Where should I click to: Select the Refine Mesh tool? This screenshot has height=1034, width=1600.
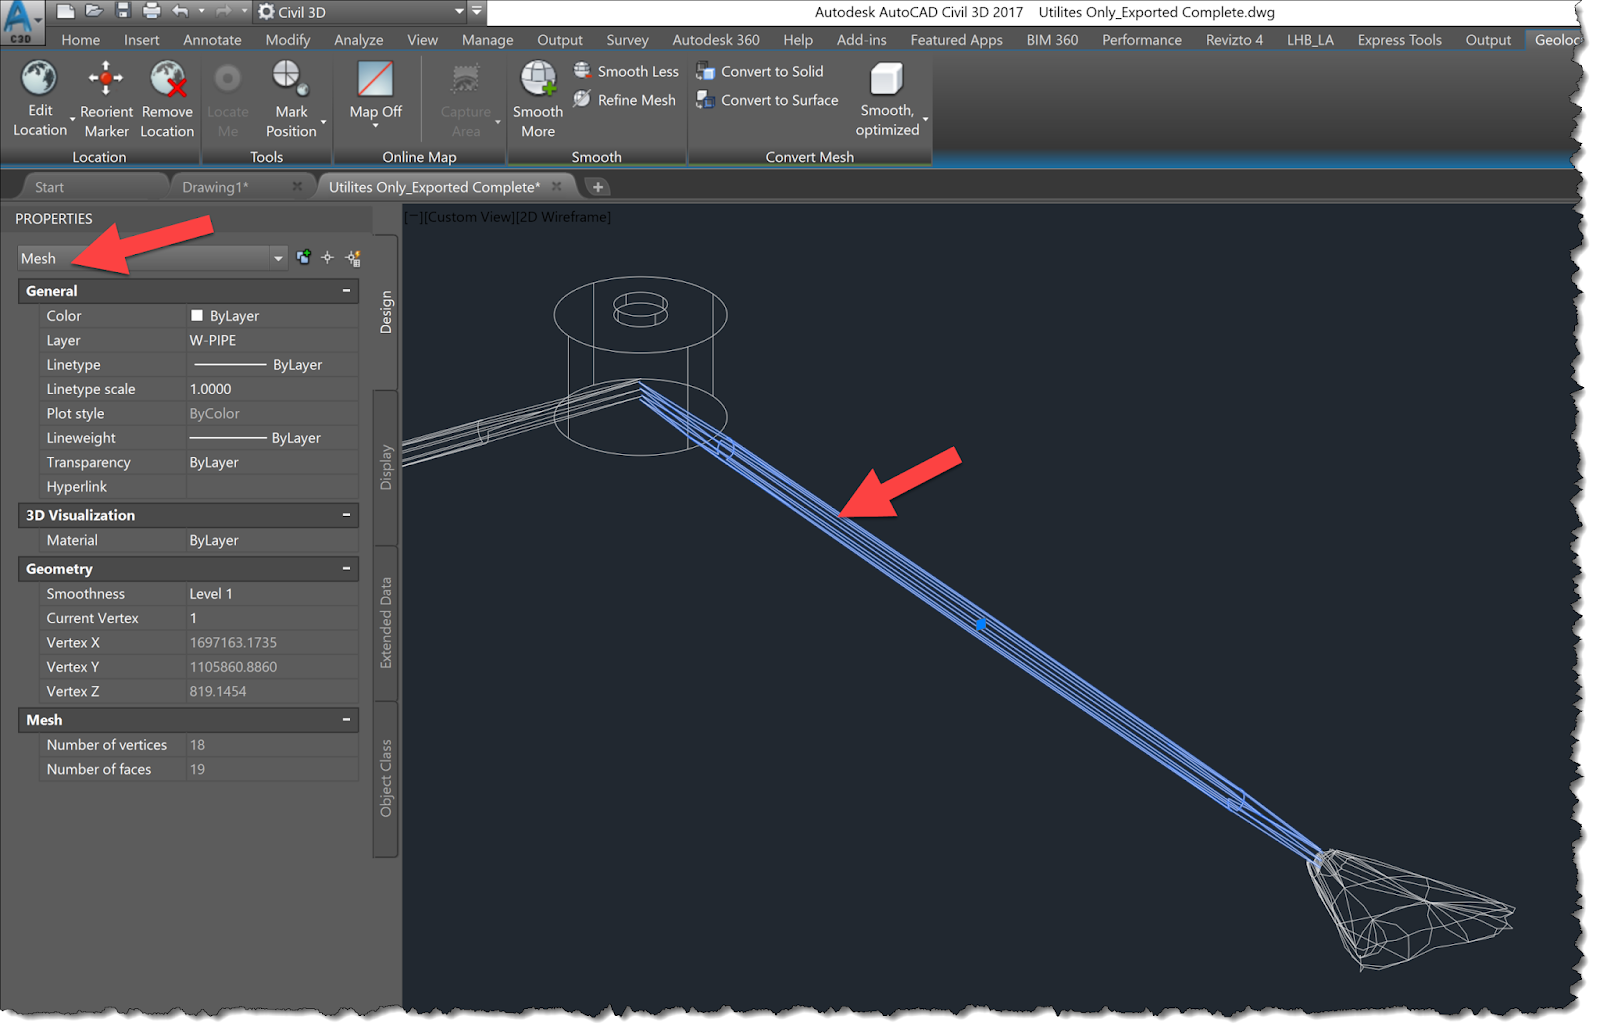625,100
